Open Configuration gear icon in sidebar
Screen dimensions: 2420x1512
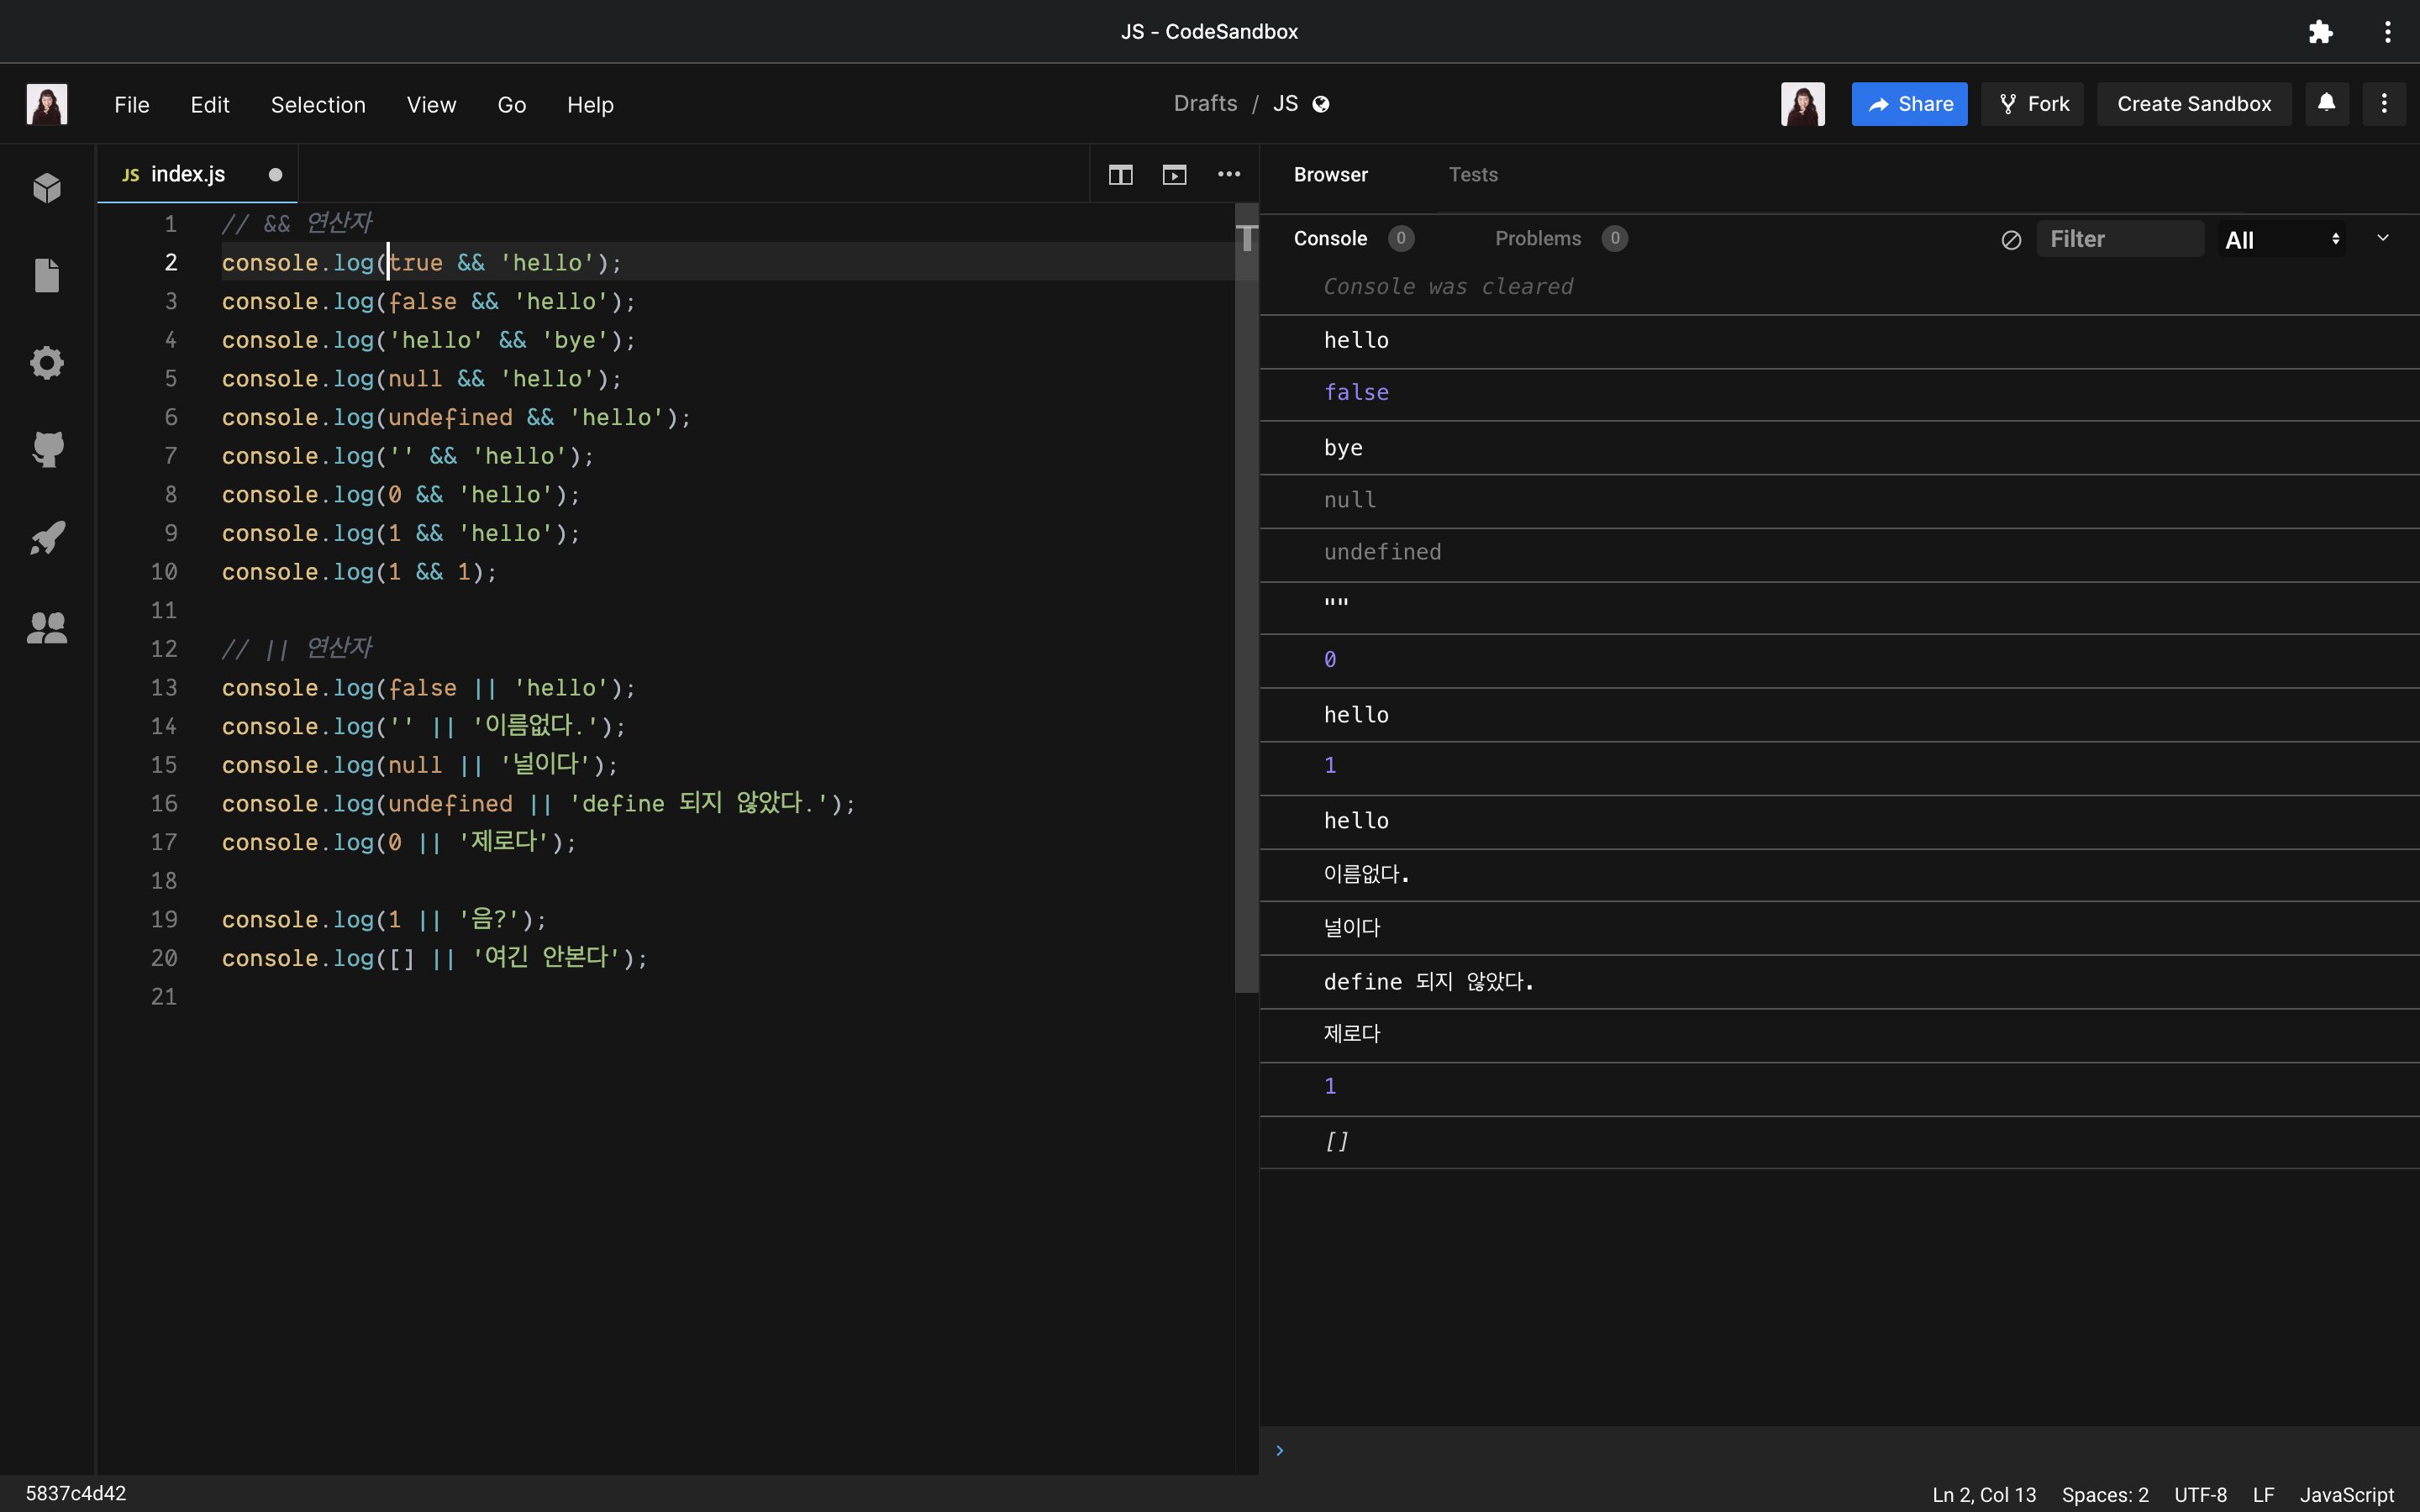coord(47,362)
